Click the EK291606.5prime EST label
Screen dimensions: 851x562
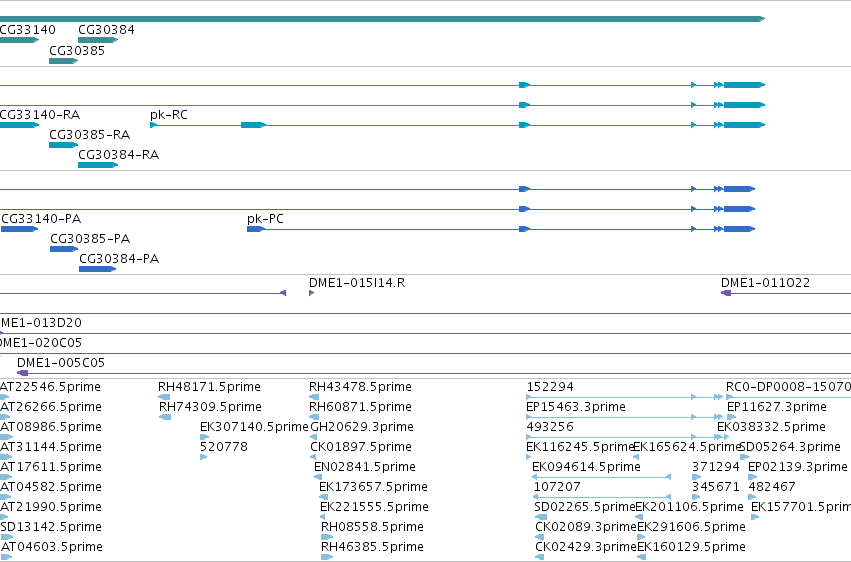point(691,527)
